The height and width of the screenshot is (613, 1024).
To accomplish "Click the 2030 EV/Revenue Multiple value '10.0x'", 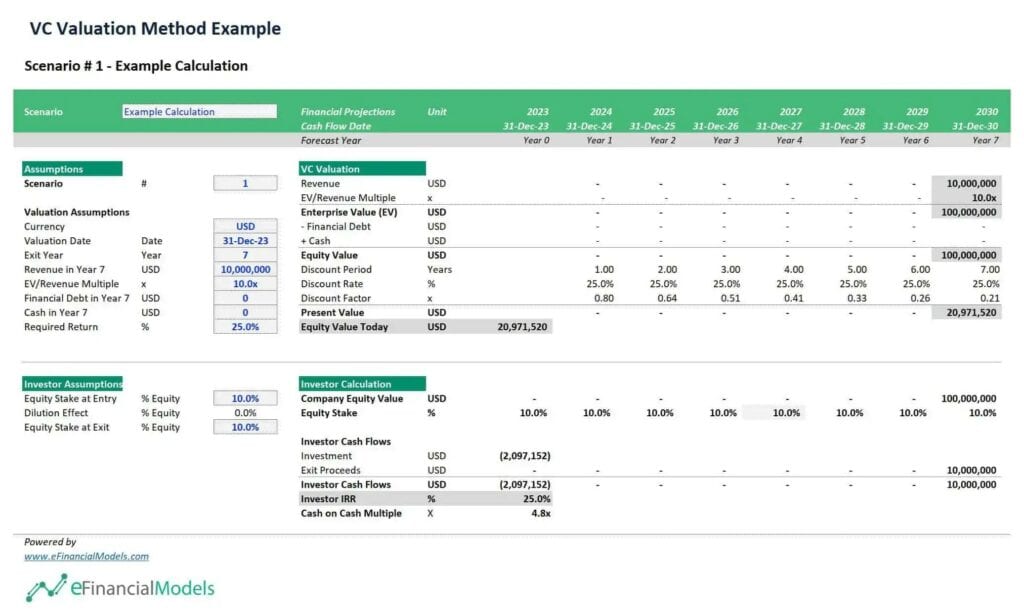I will point(984,198).
